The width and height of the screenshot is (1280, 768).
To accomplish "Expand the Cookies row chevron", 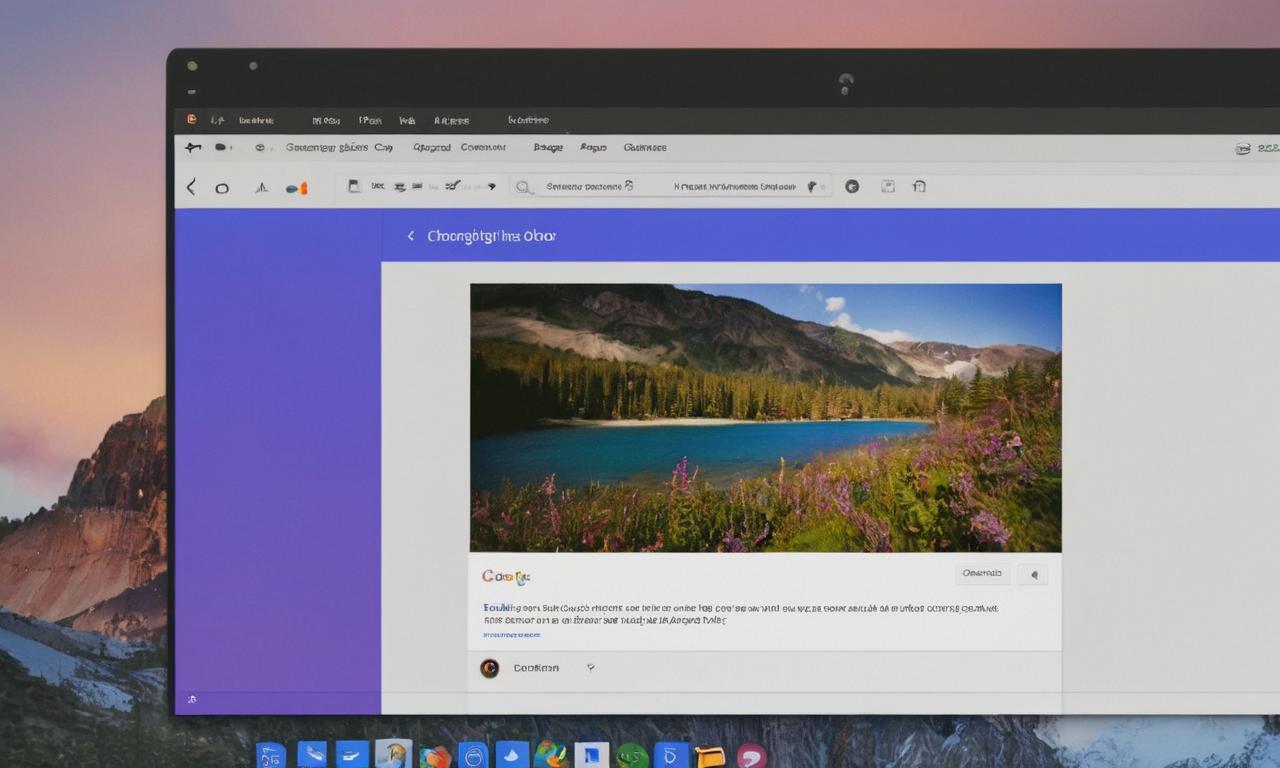I will point(590,668).
